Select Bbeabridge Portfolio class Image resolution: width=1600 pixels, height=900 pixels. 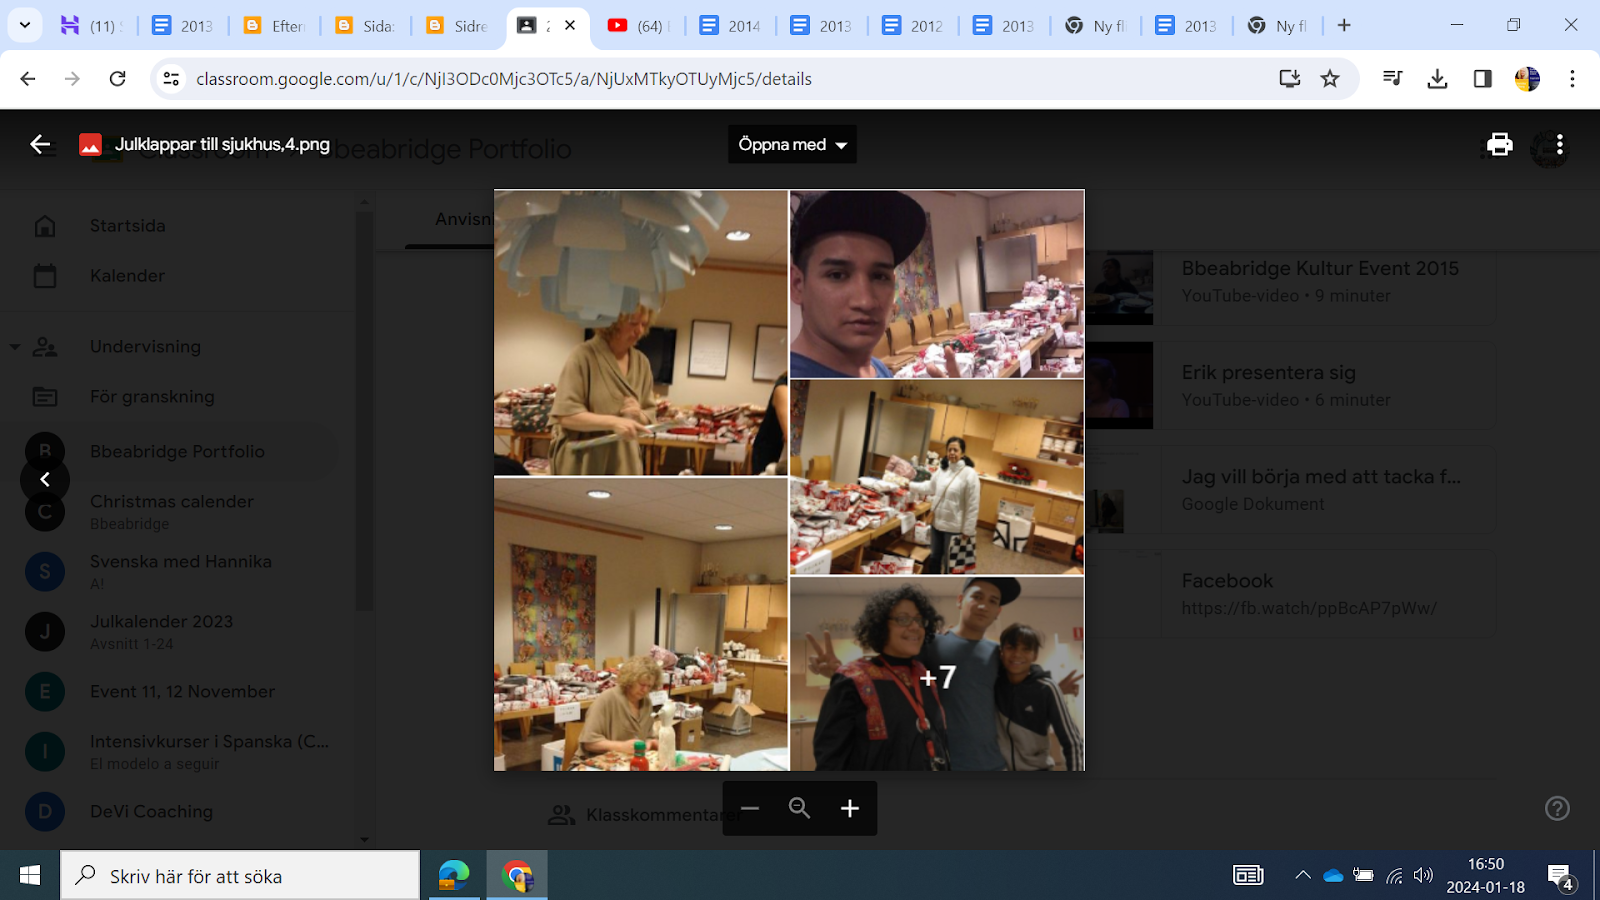point(178,452)
